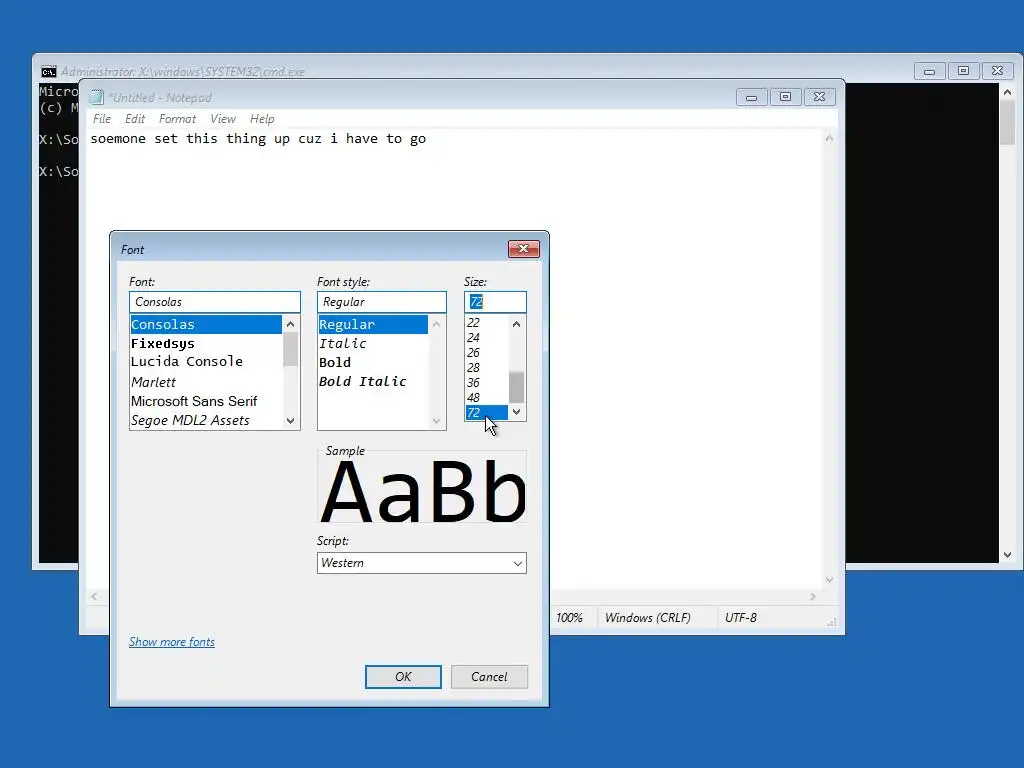Click the font list scroll-down arrow
Viewport: 1024px width, 768px height.
point(291,421)
